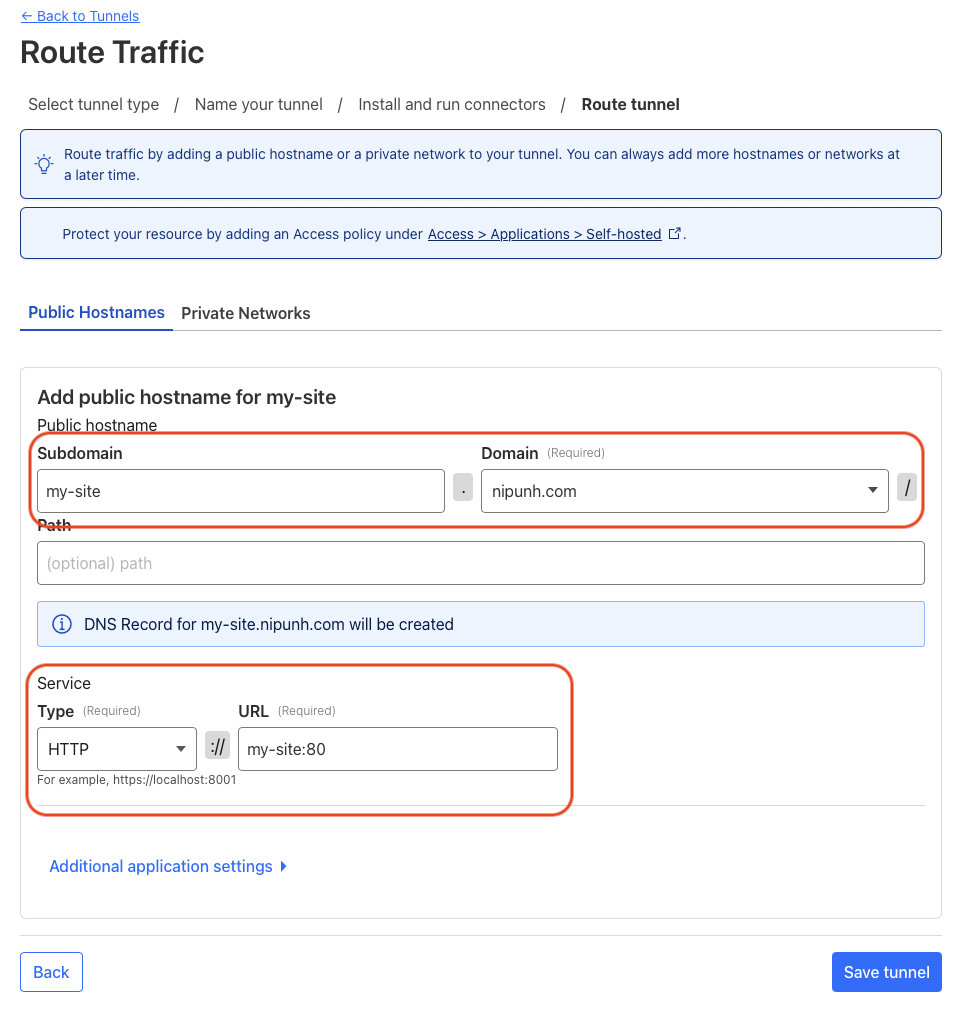Click the Install and run connectors step
The width and height of the screenshot is (966, 1017).
(x=452, y=104)
